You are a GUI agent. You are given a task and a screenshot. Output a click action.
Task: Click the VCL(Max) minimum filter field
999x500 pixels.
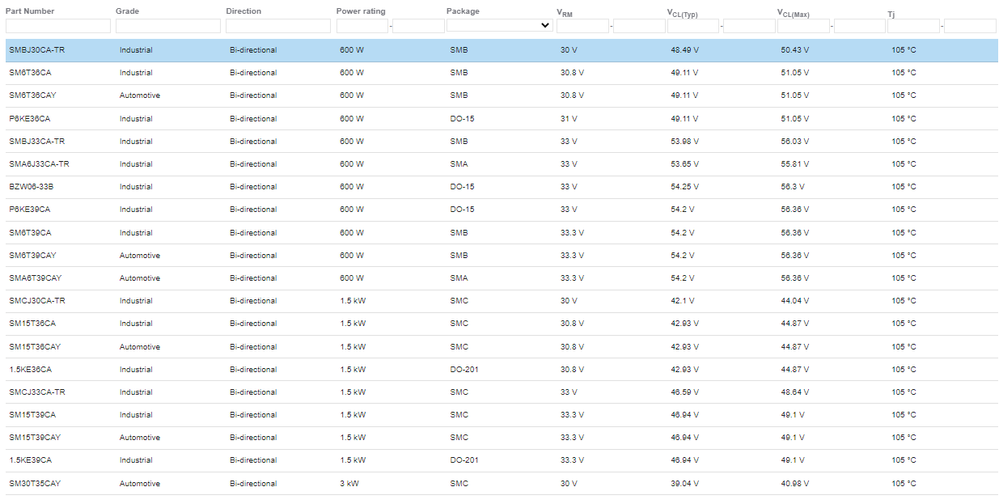tap(803, 26)
